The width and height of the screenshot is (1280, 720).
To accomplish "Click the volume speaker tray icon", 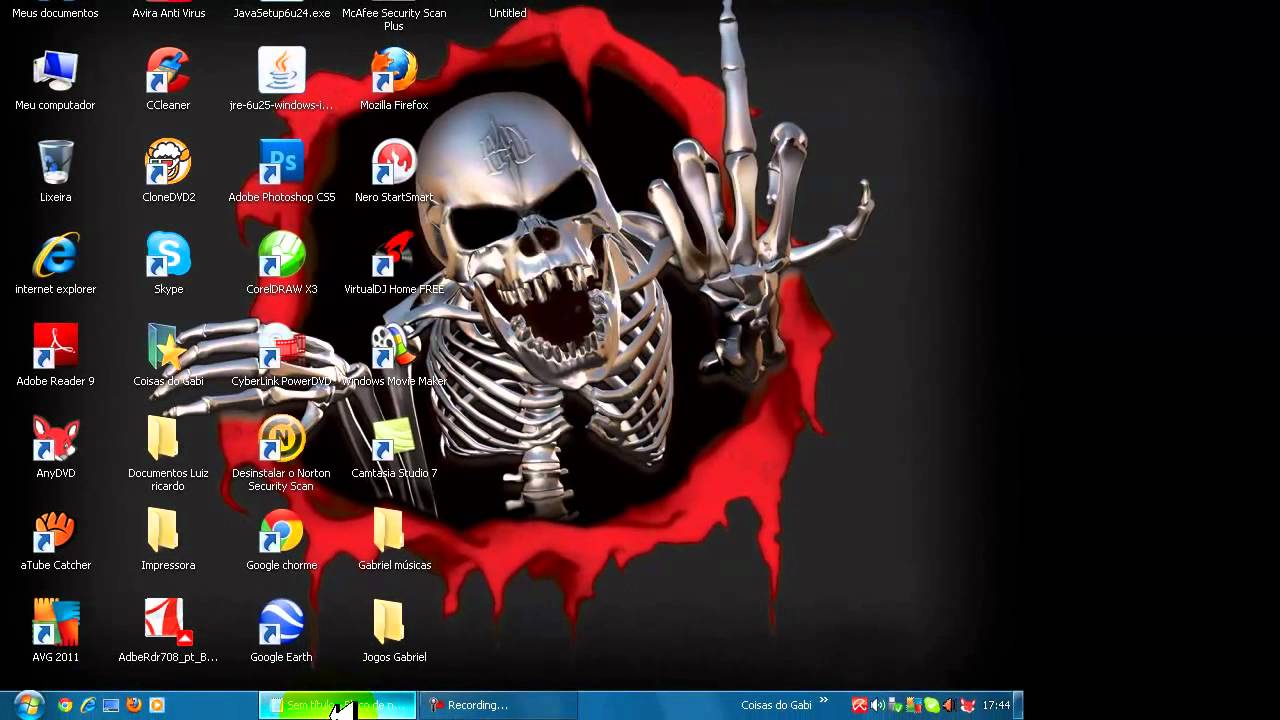I will (877, 705).
